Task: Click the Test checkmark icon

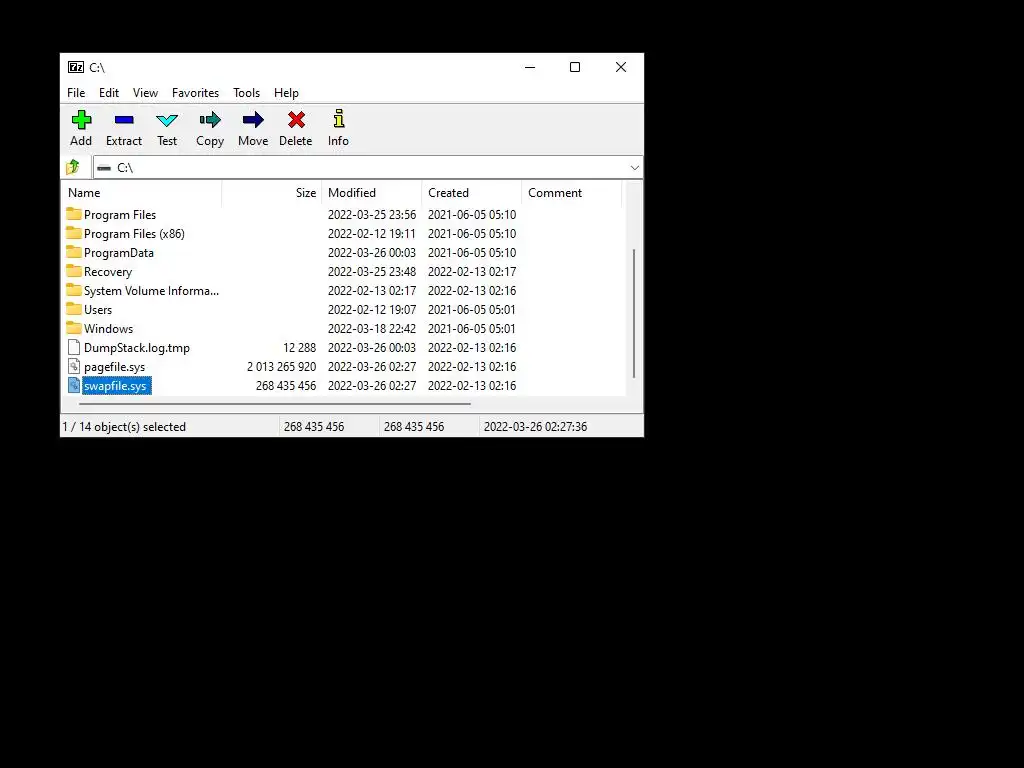Action: coord(167,120)
